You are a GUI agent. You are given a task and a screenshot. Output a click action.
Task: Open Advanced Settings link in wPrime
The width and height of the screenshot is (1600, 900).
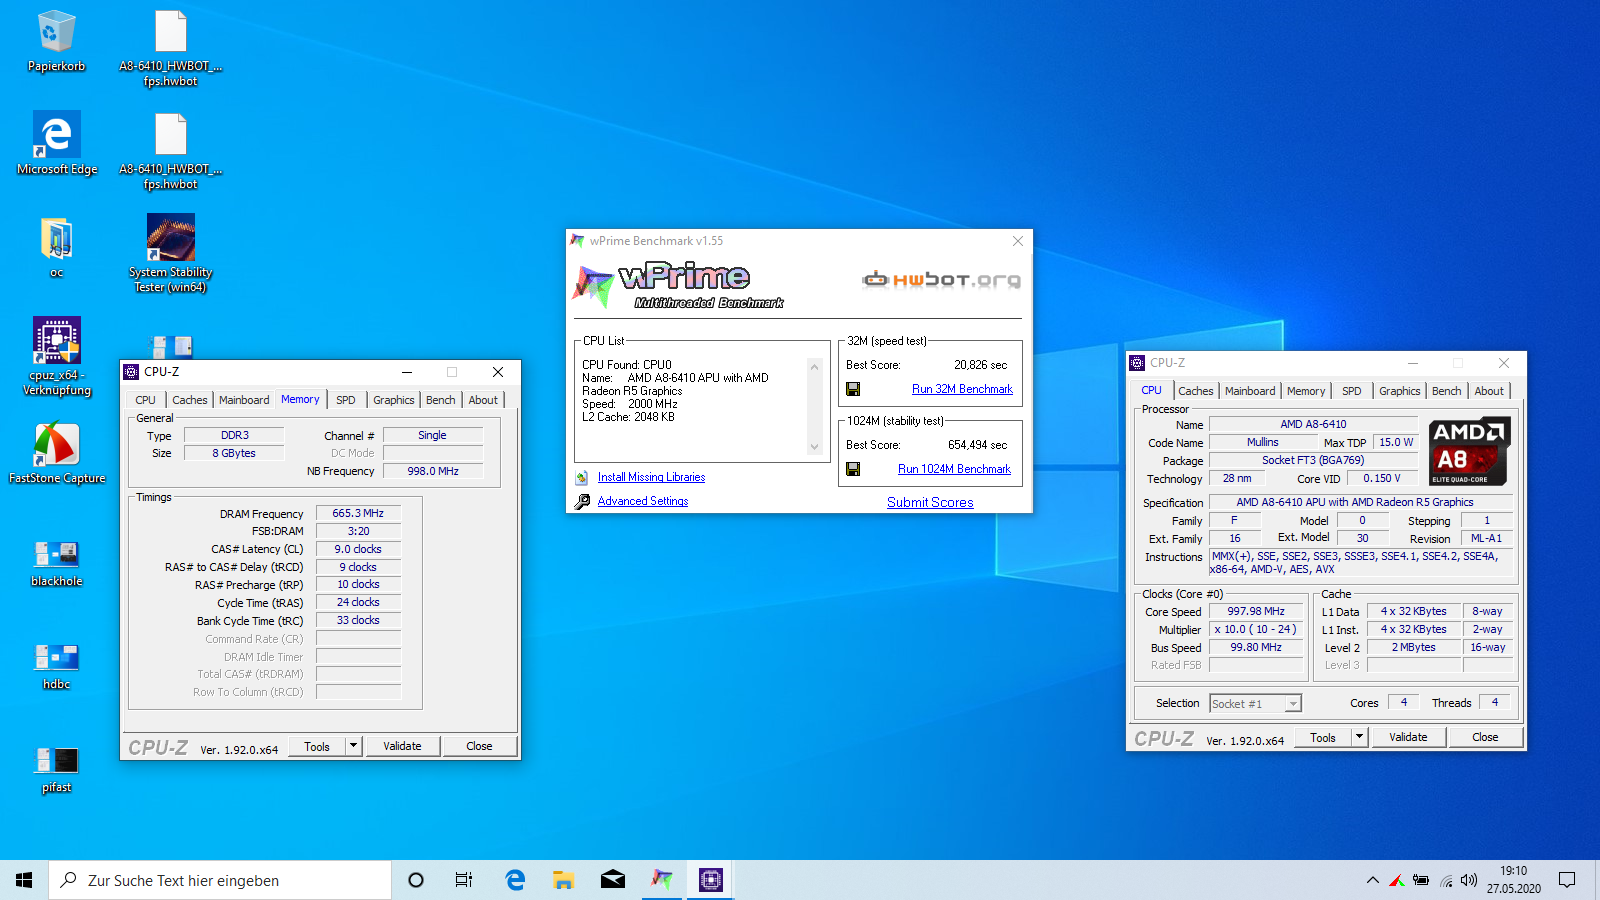coord(643,502)
